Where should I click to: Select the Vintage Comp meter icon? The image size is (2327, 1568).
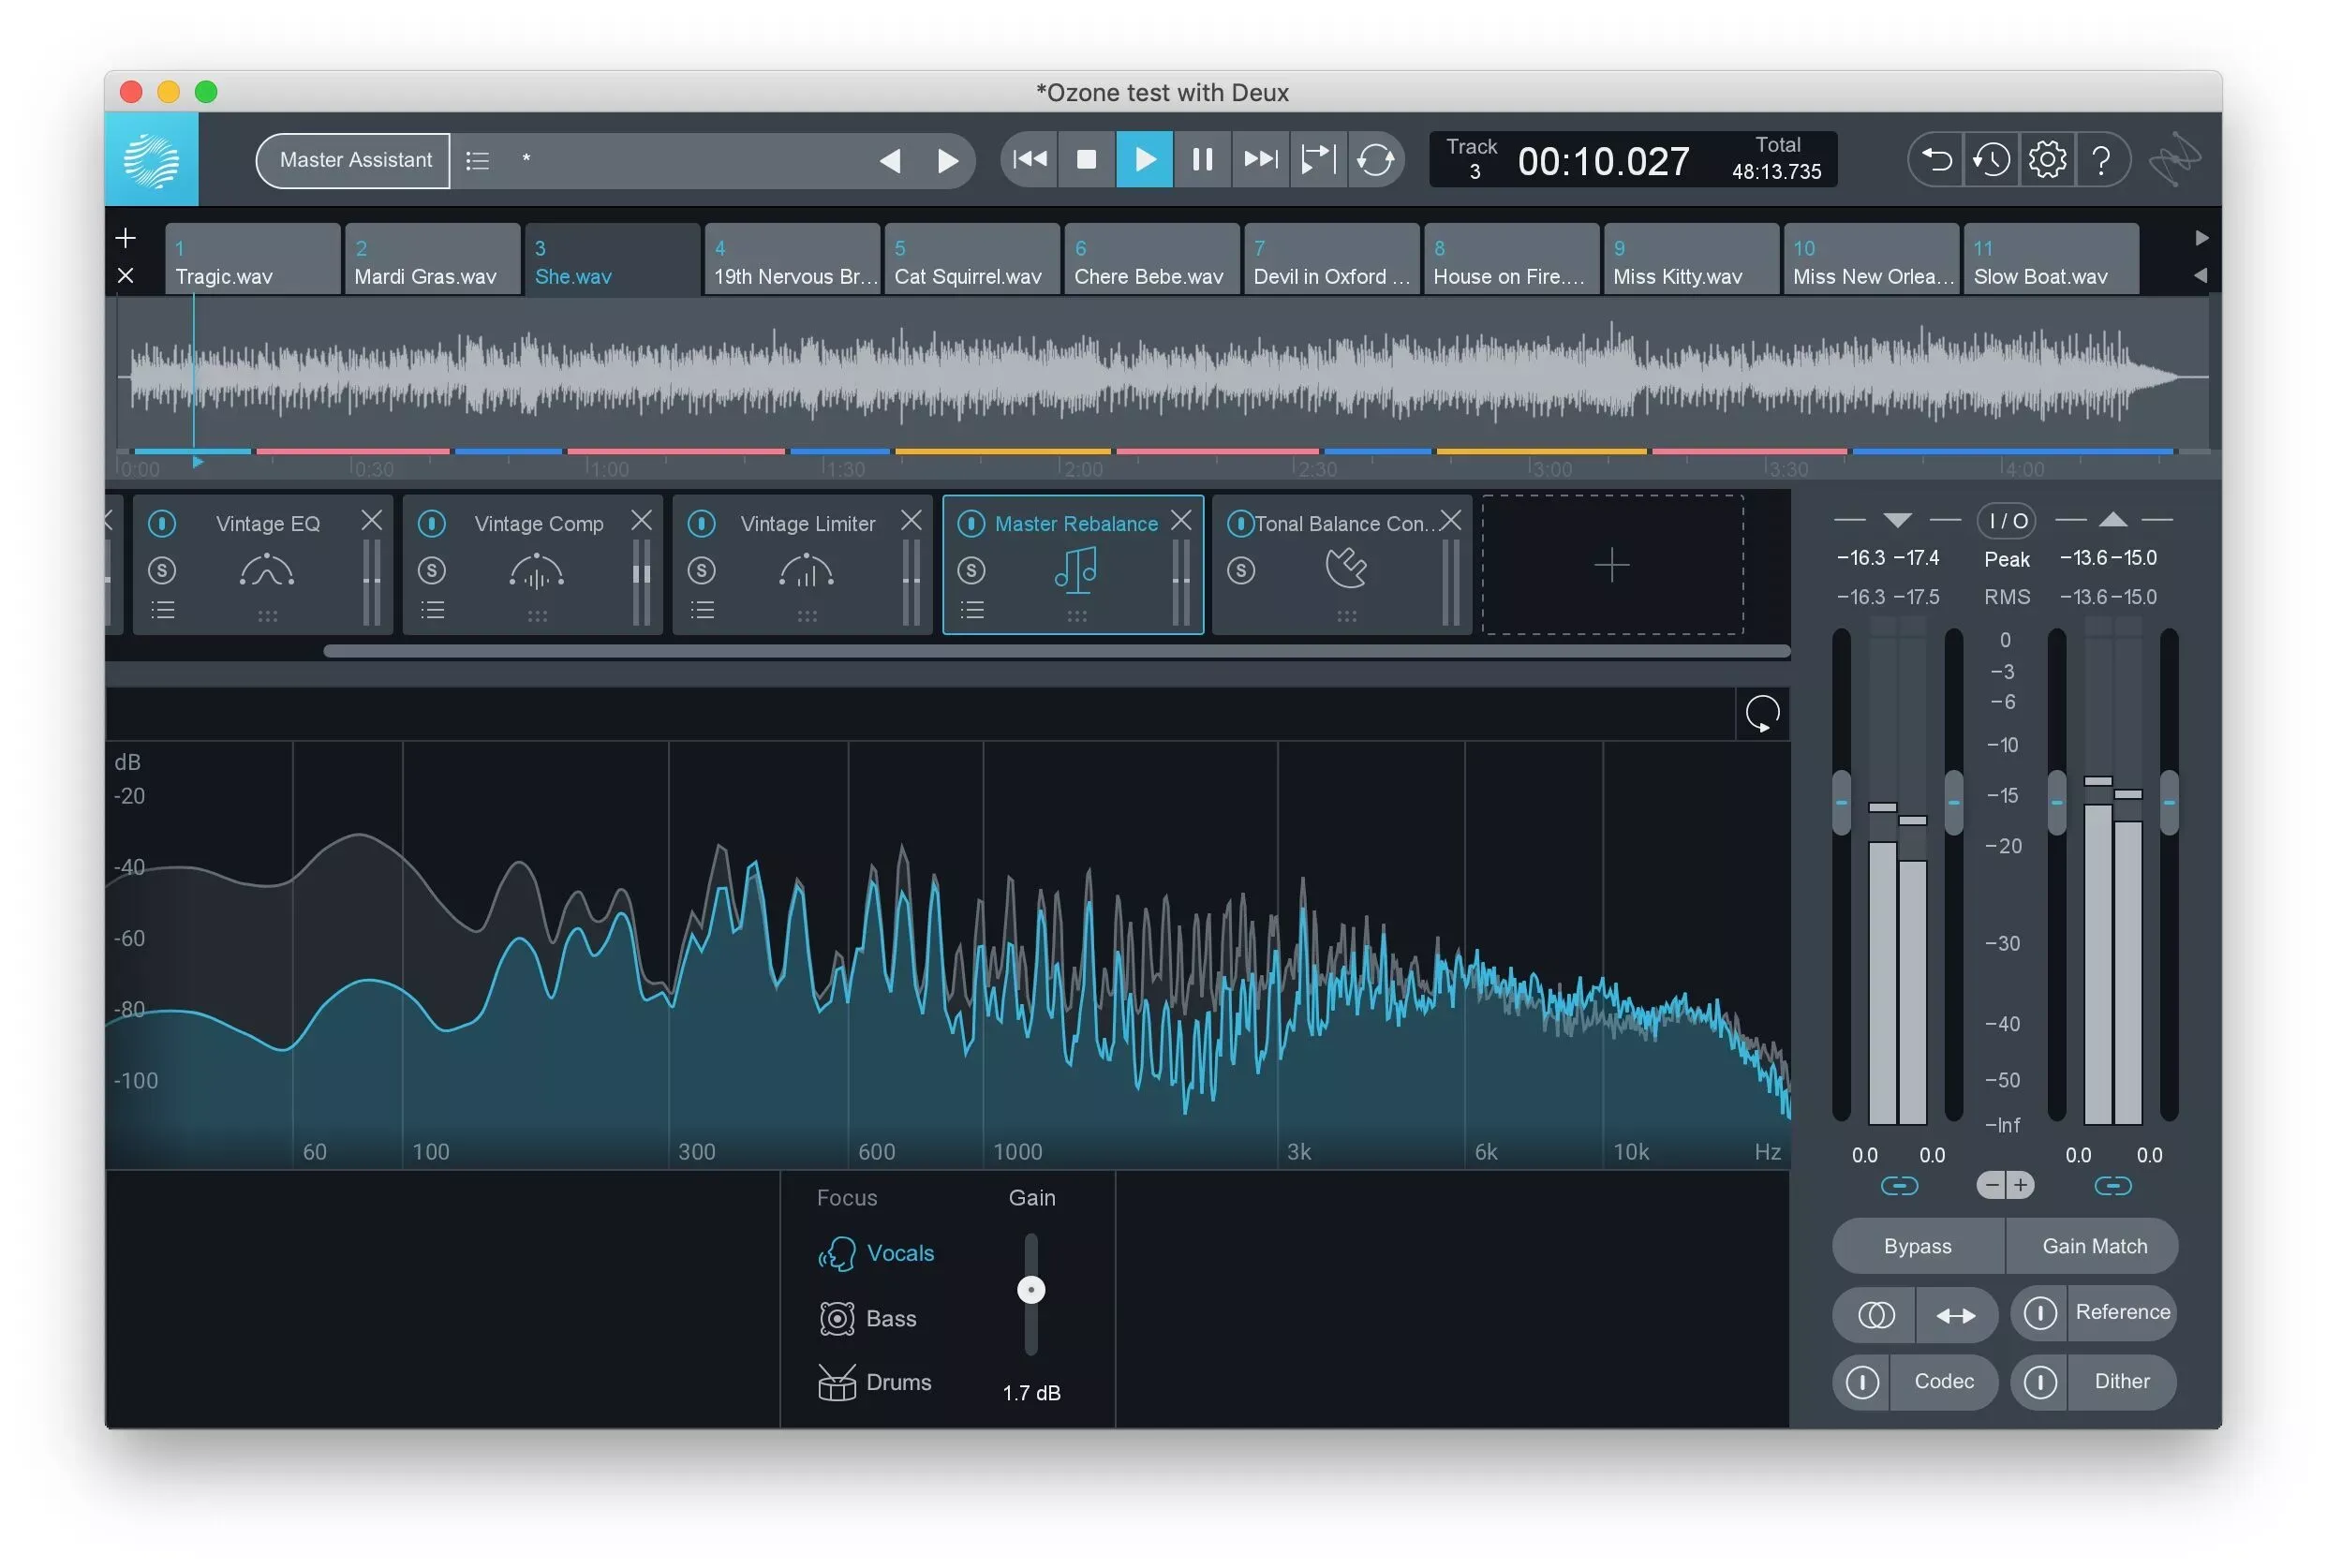[537, 570]
